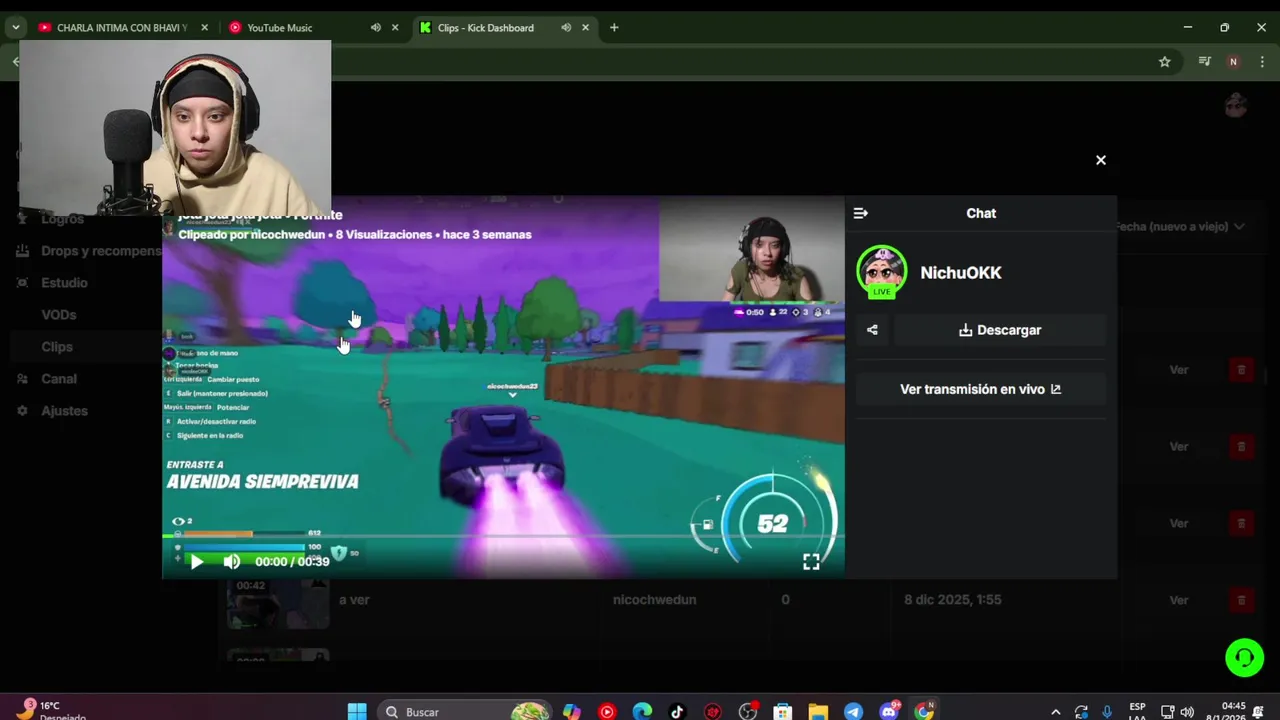Image resolution: width=1280 pixels, height=720 pixels.
Task: Click Ver in the 'a ver' clip row
Action: click(x=1179, y=600)
